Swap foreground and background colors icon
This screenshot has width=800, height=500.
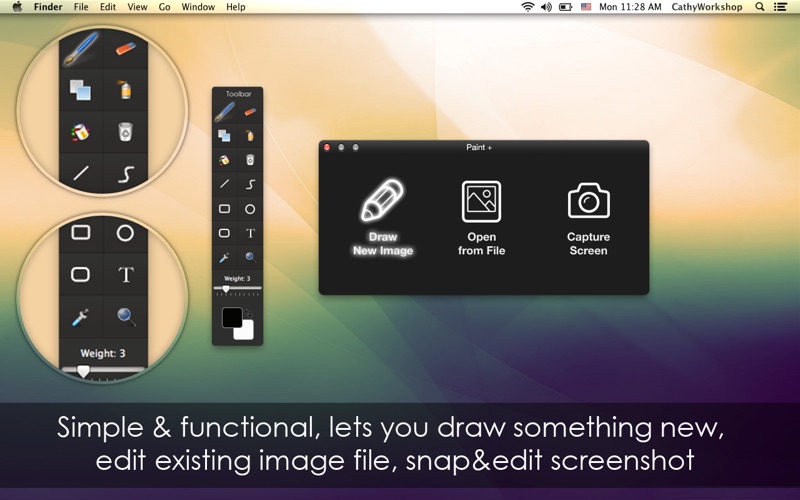click(248, 313)
